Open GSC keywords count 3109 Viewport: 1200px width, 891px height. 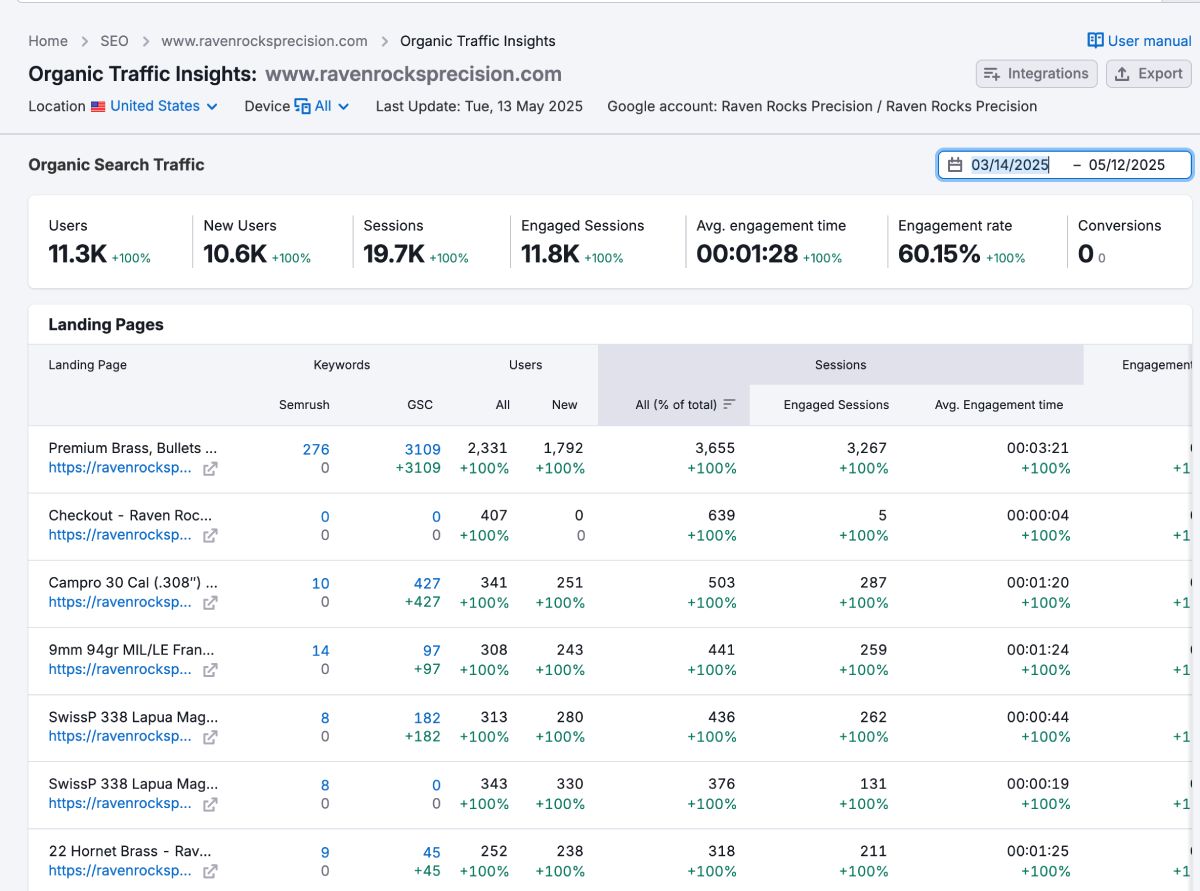tap(422, 450)
